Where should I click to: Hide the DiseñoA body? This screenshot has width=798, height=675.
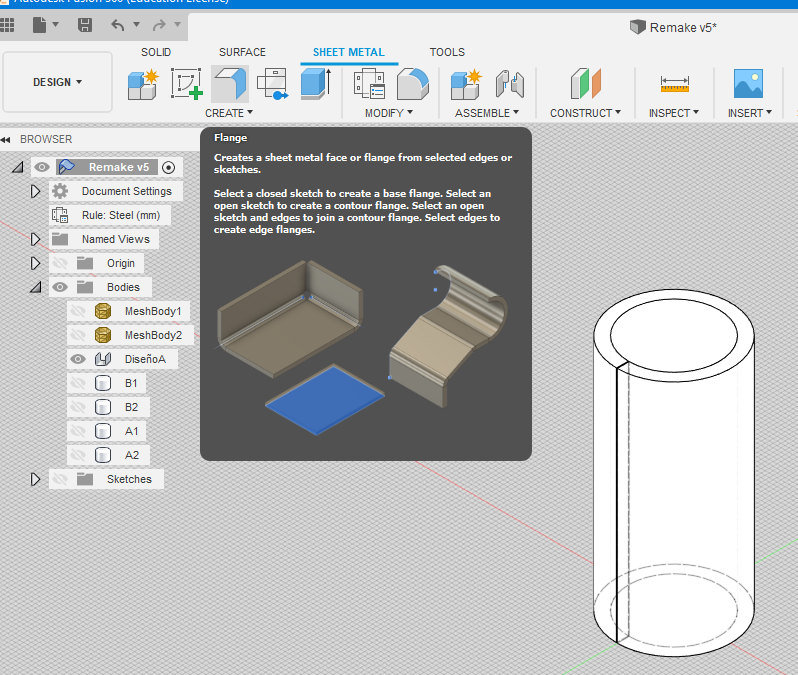[x=78, y=359]
